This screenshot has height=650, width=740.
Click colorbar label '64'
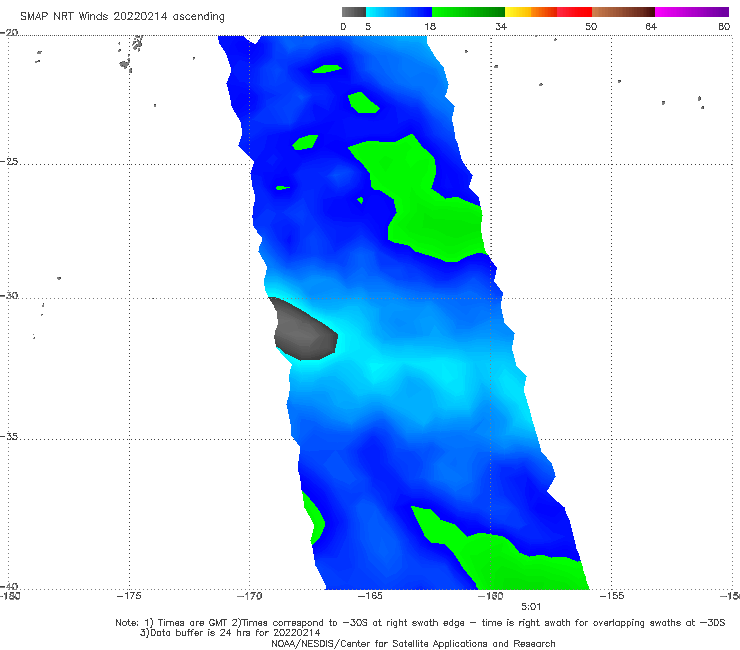651,27
